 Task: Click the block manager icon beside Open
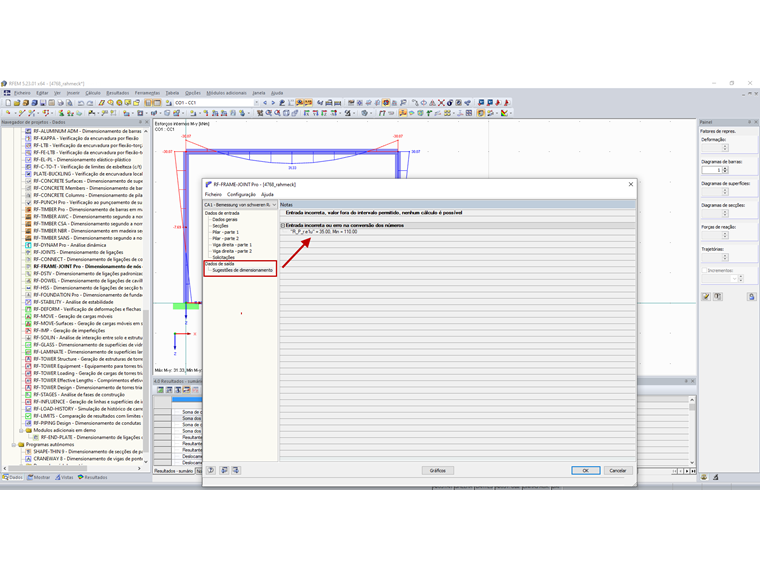tap(26, 103)
